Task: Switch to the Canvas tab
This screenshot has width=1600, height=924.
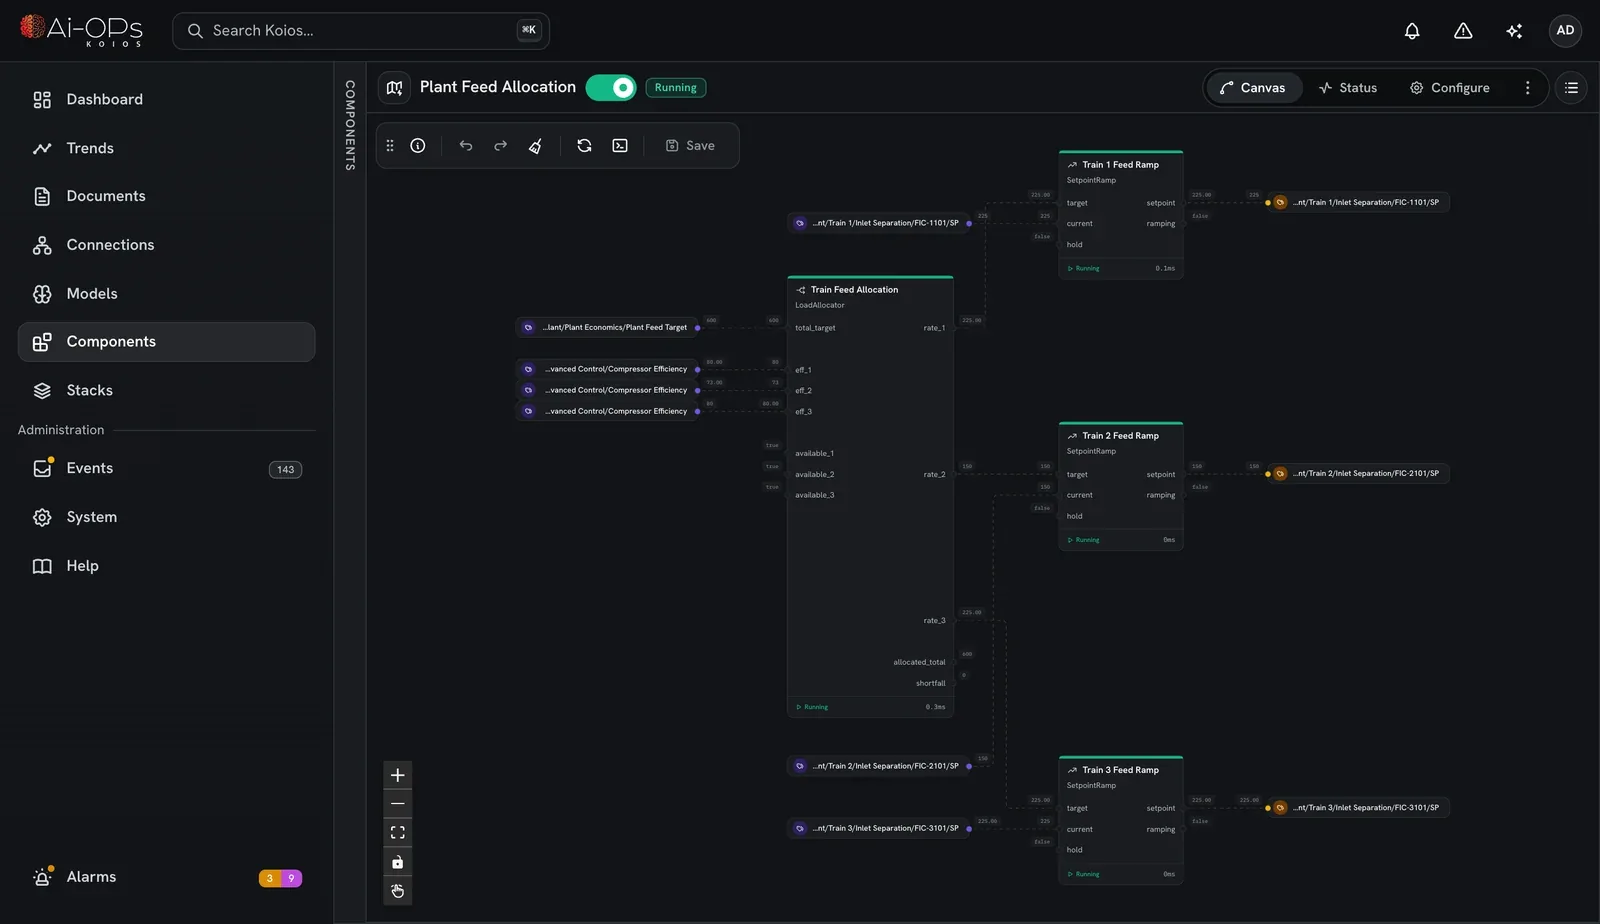Action: pos(1254,88)
